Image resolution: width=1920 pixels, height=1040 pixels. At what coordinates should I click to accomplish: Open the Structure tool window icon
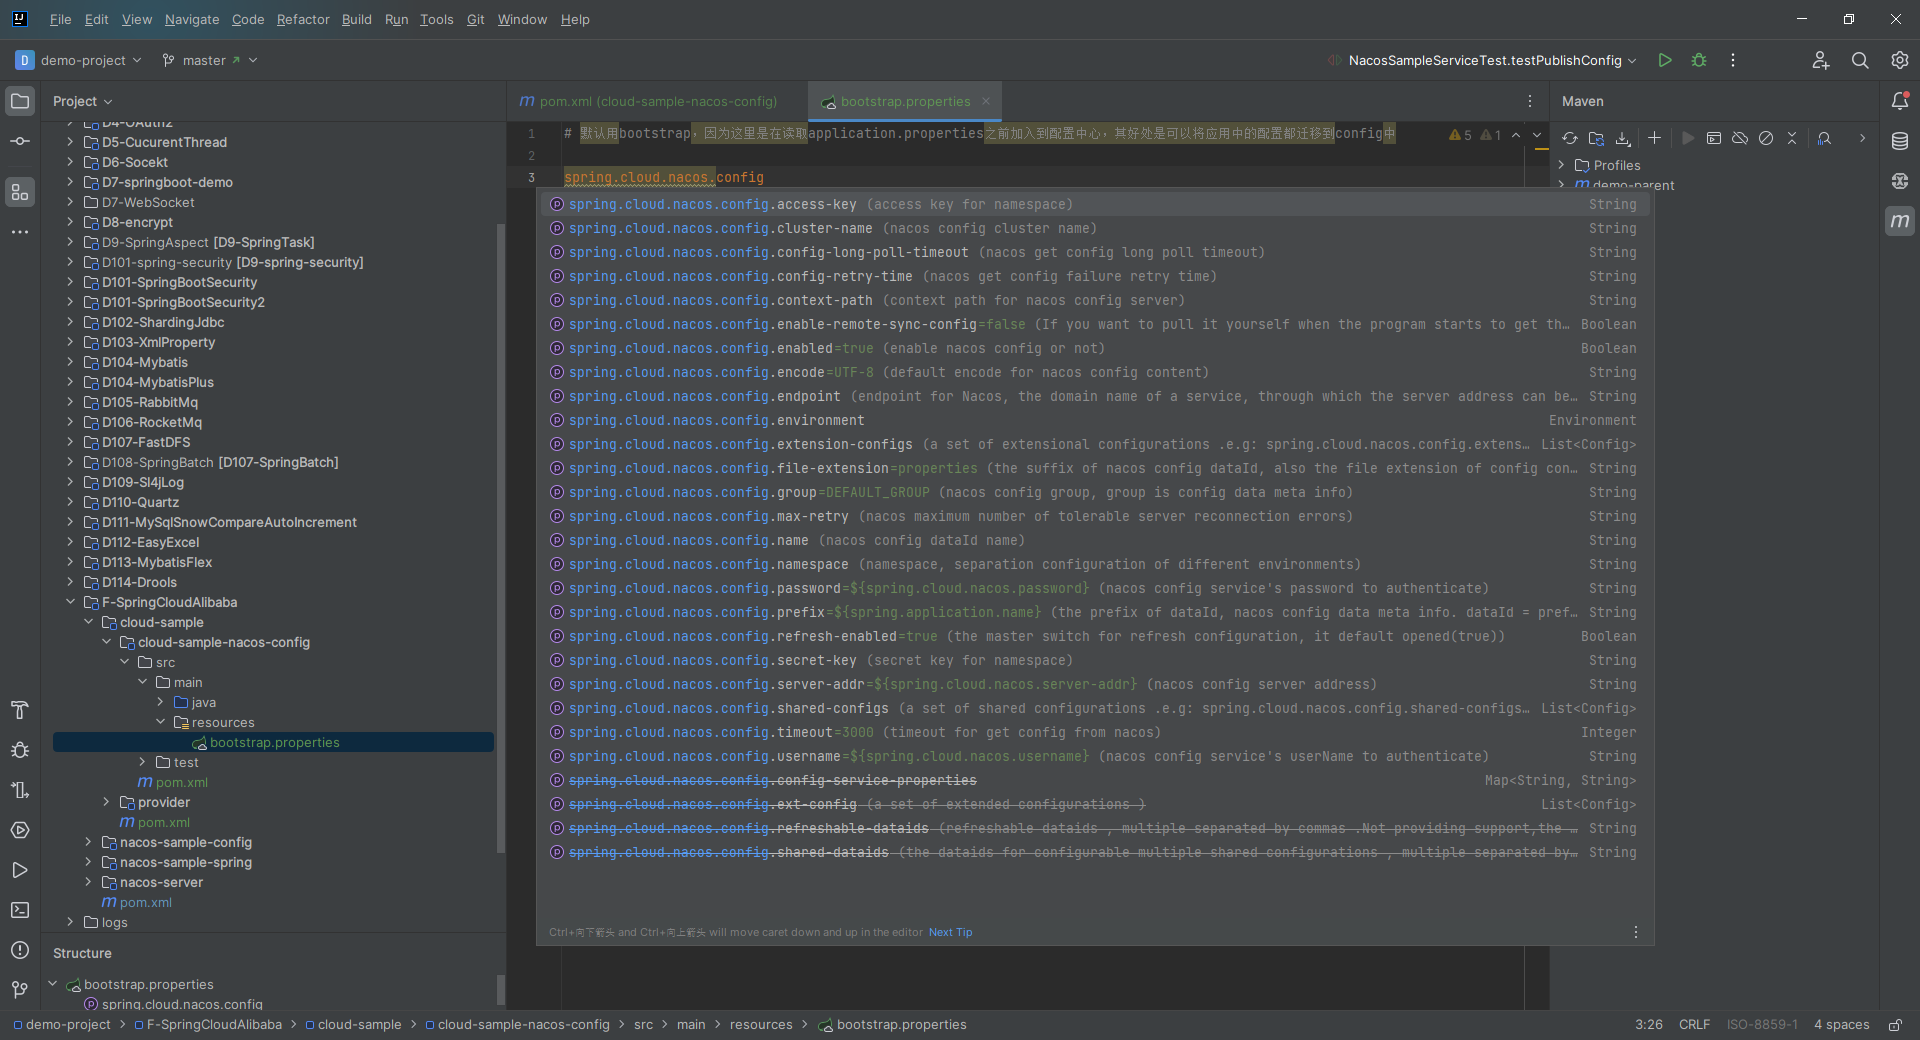(x=20, y=192)
